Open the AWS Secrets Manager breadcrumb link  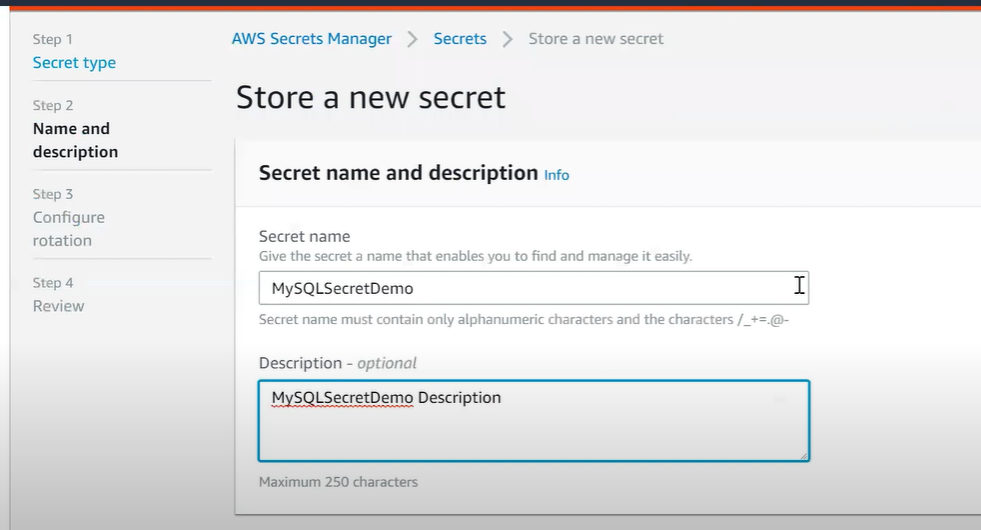312,39
